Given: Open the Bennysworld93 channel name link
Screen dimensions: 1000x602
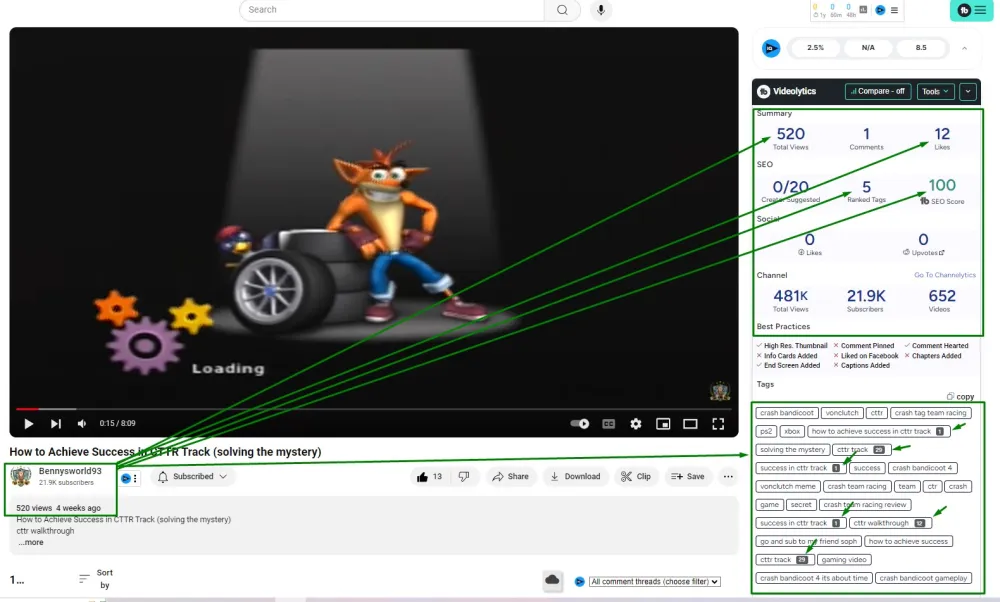Looking at the screenshot, I should (70, 471).
